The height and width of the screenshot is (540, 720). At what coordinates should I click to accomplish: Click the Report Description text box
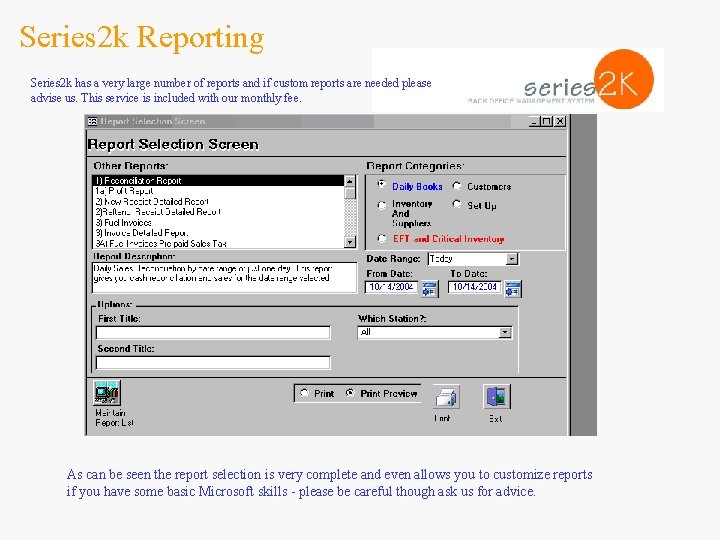coord(225,277)
